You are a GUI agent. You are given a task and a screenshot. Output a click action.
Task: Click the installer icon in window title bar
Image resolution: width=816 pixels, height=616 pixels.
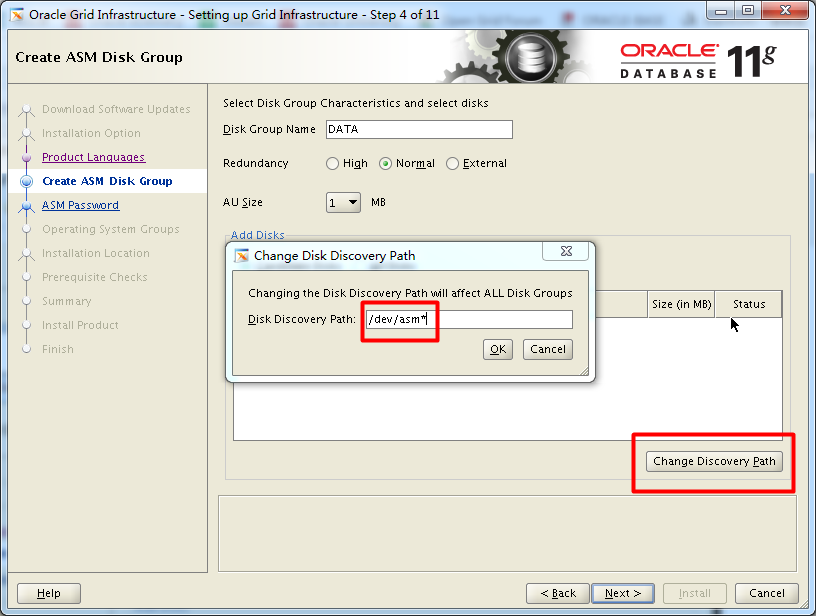[17, 15]
